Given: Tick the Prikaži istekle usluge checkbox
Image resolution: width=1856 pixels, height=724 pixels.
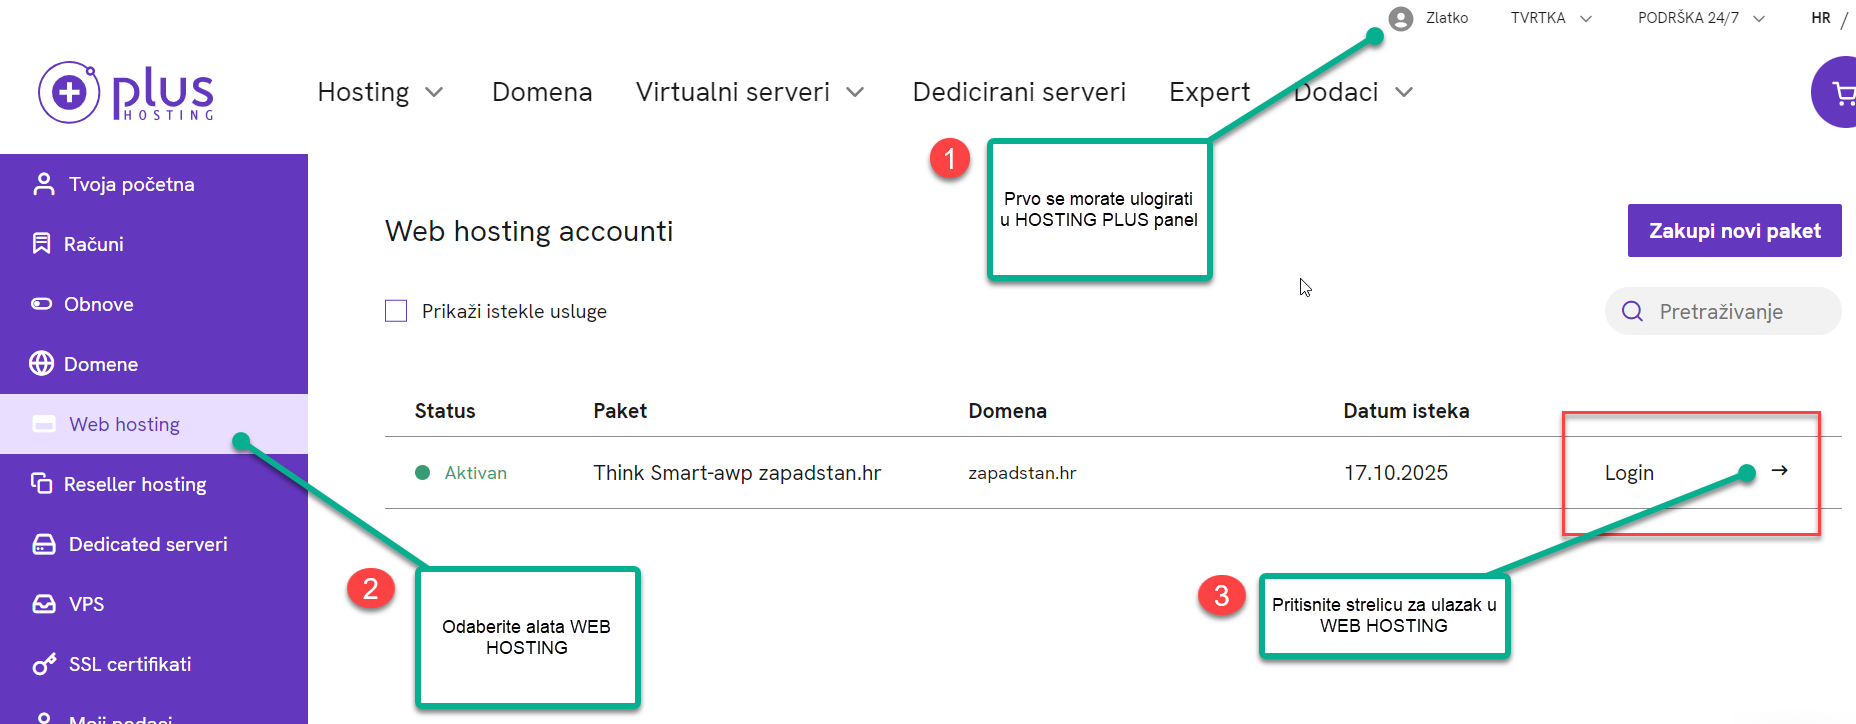Looking at the screenshot, I should (396, 311).
